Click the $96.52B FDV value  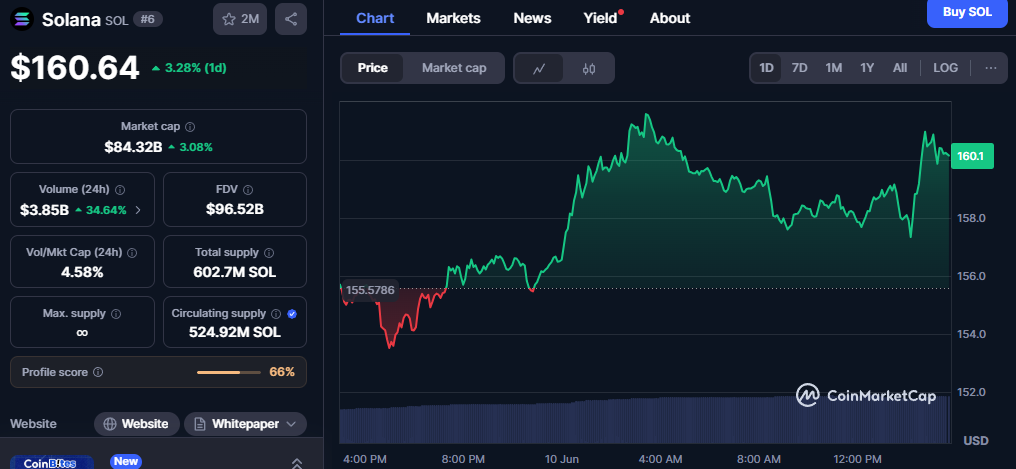click(x=235, y=209)
